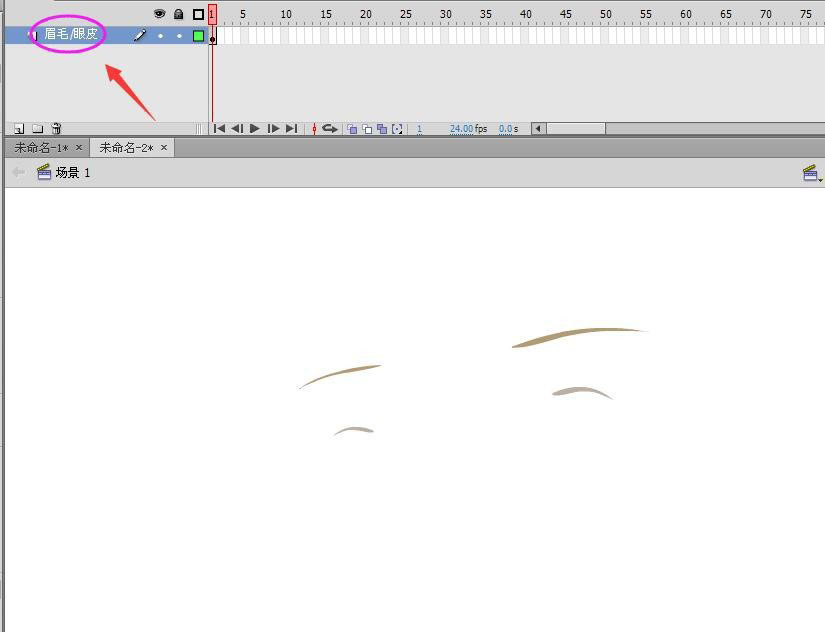Toggle lock dot for 眉毛/眼皮 layer
Screen dimensions: 825x632
(179, 36)
